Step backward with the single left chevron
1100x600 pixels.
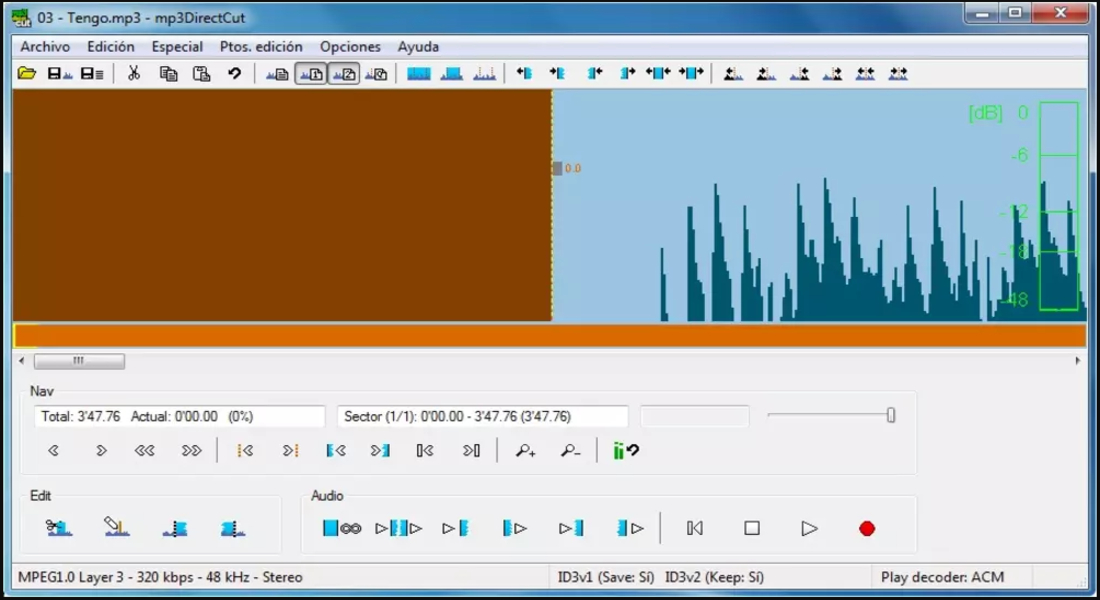tap(53, 451)
